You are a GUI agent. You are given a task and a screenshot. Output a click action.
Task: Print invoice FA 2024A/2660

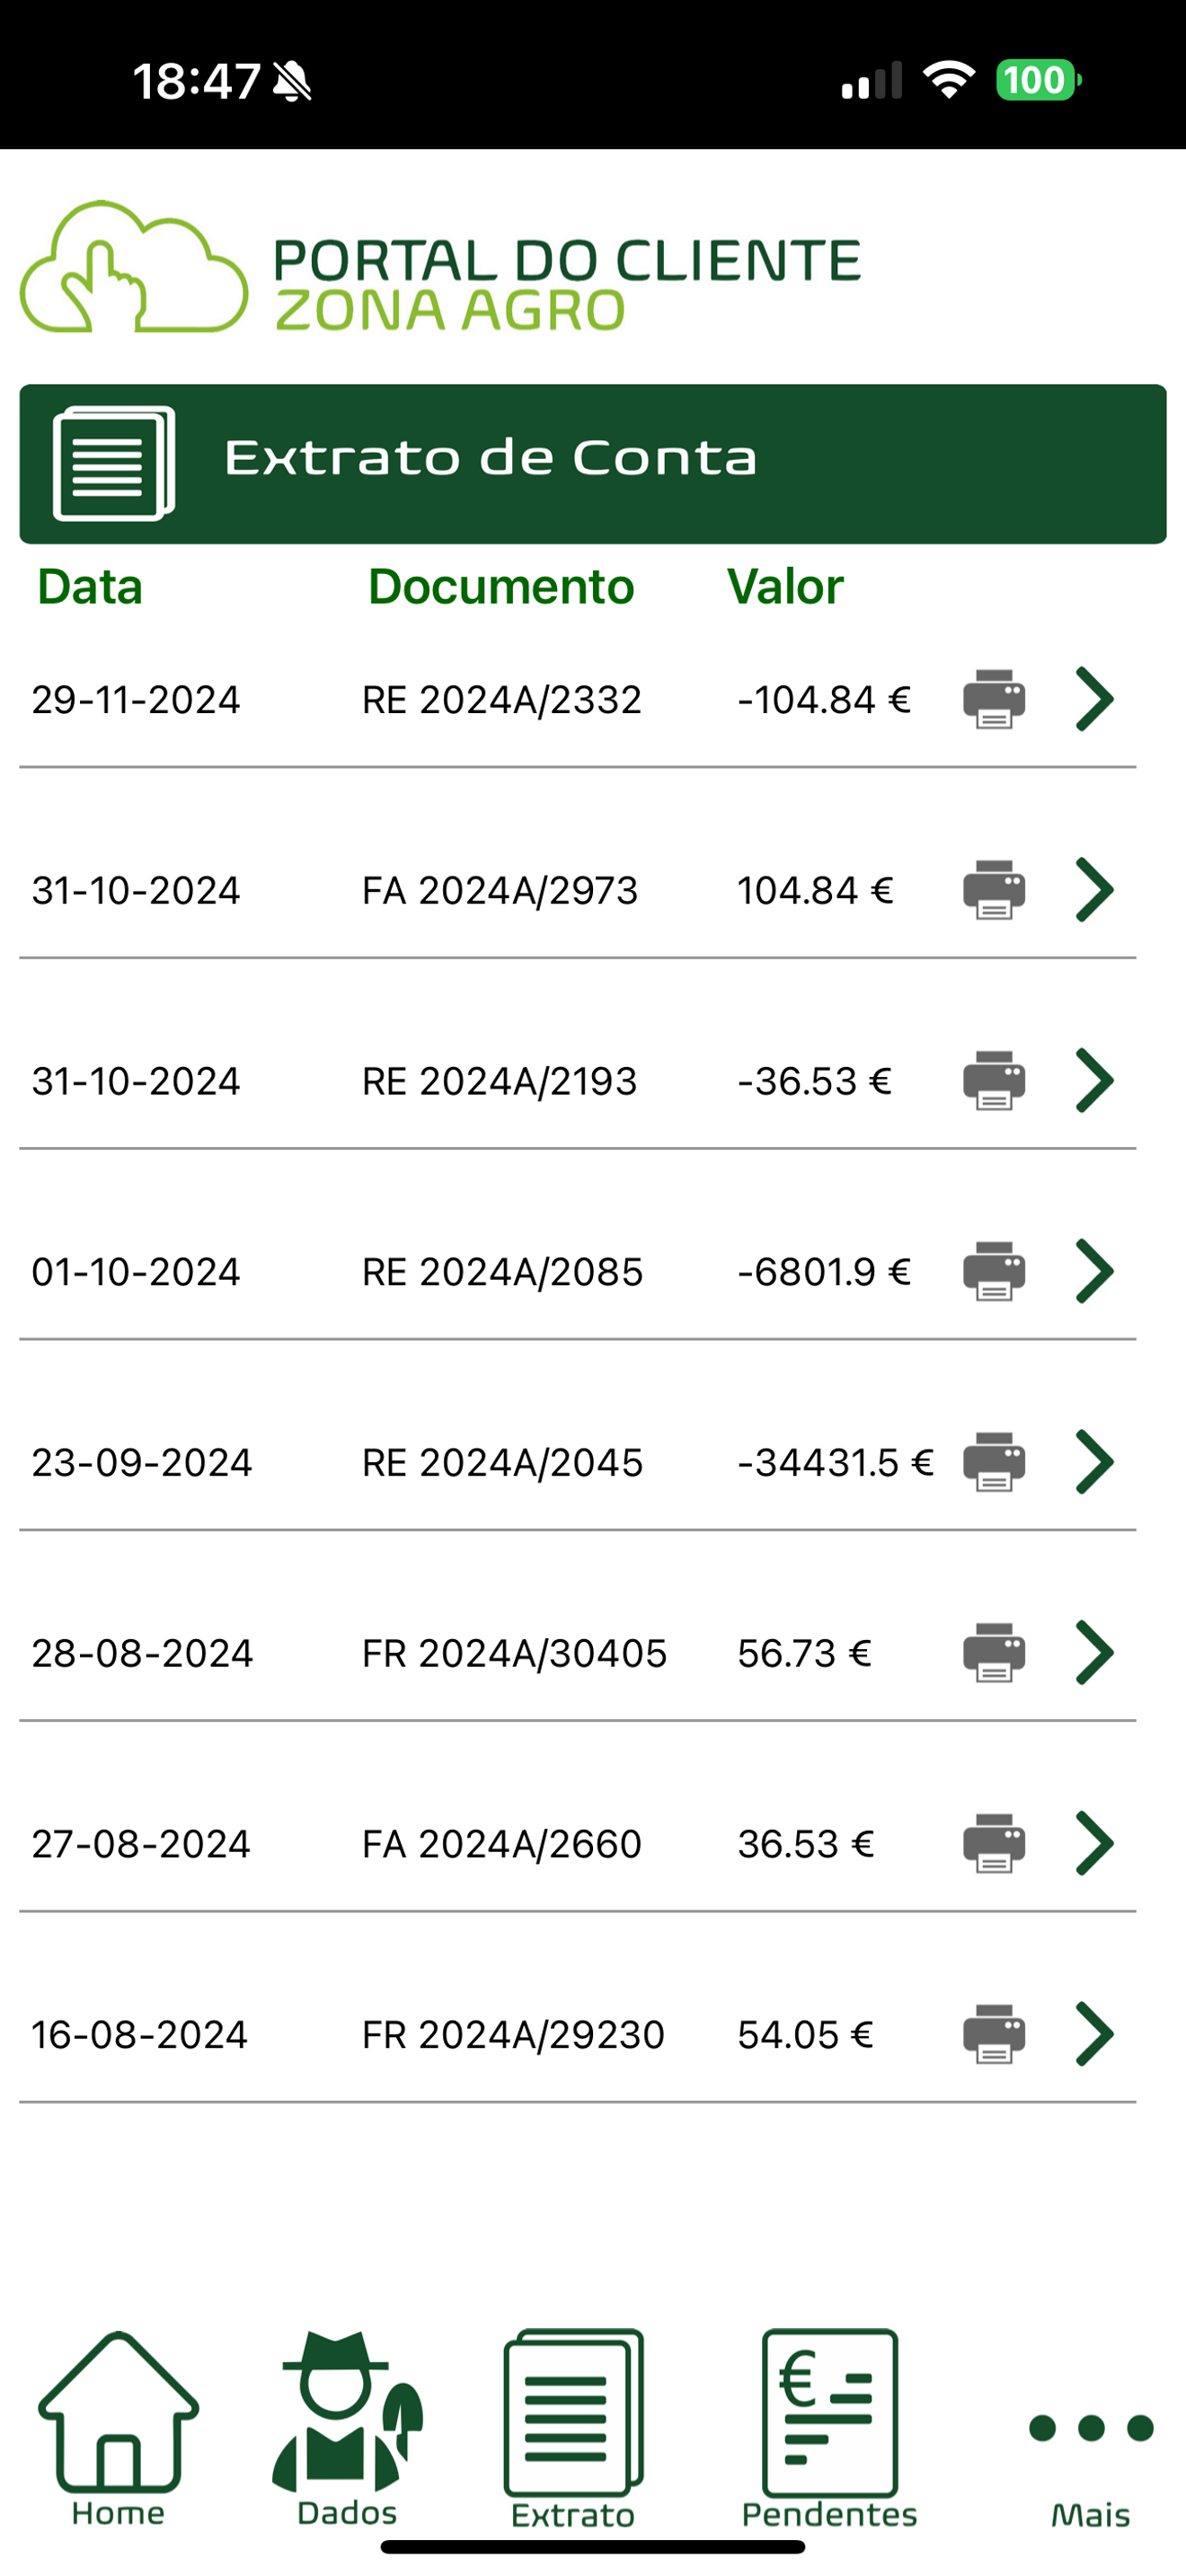[993, 1844]
